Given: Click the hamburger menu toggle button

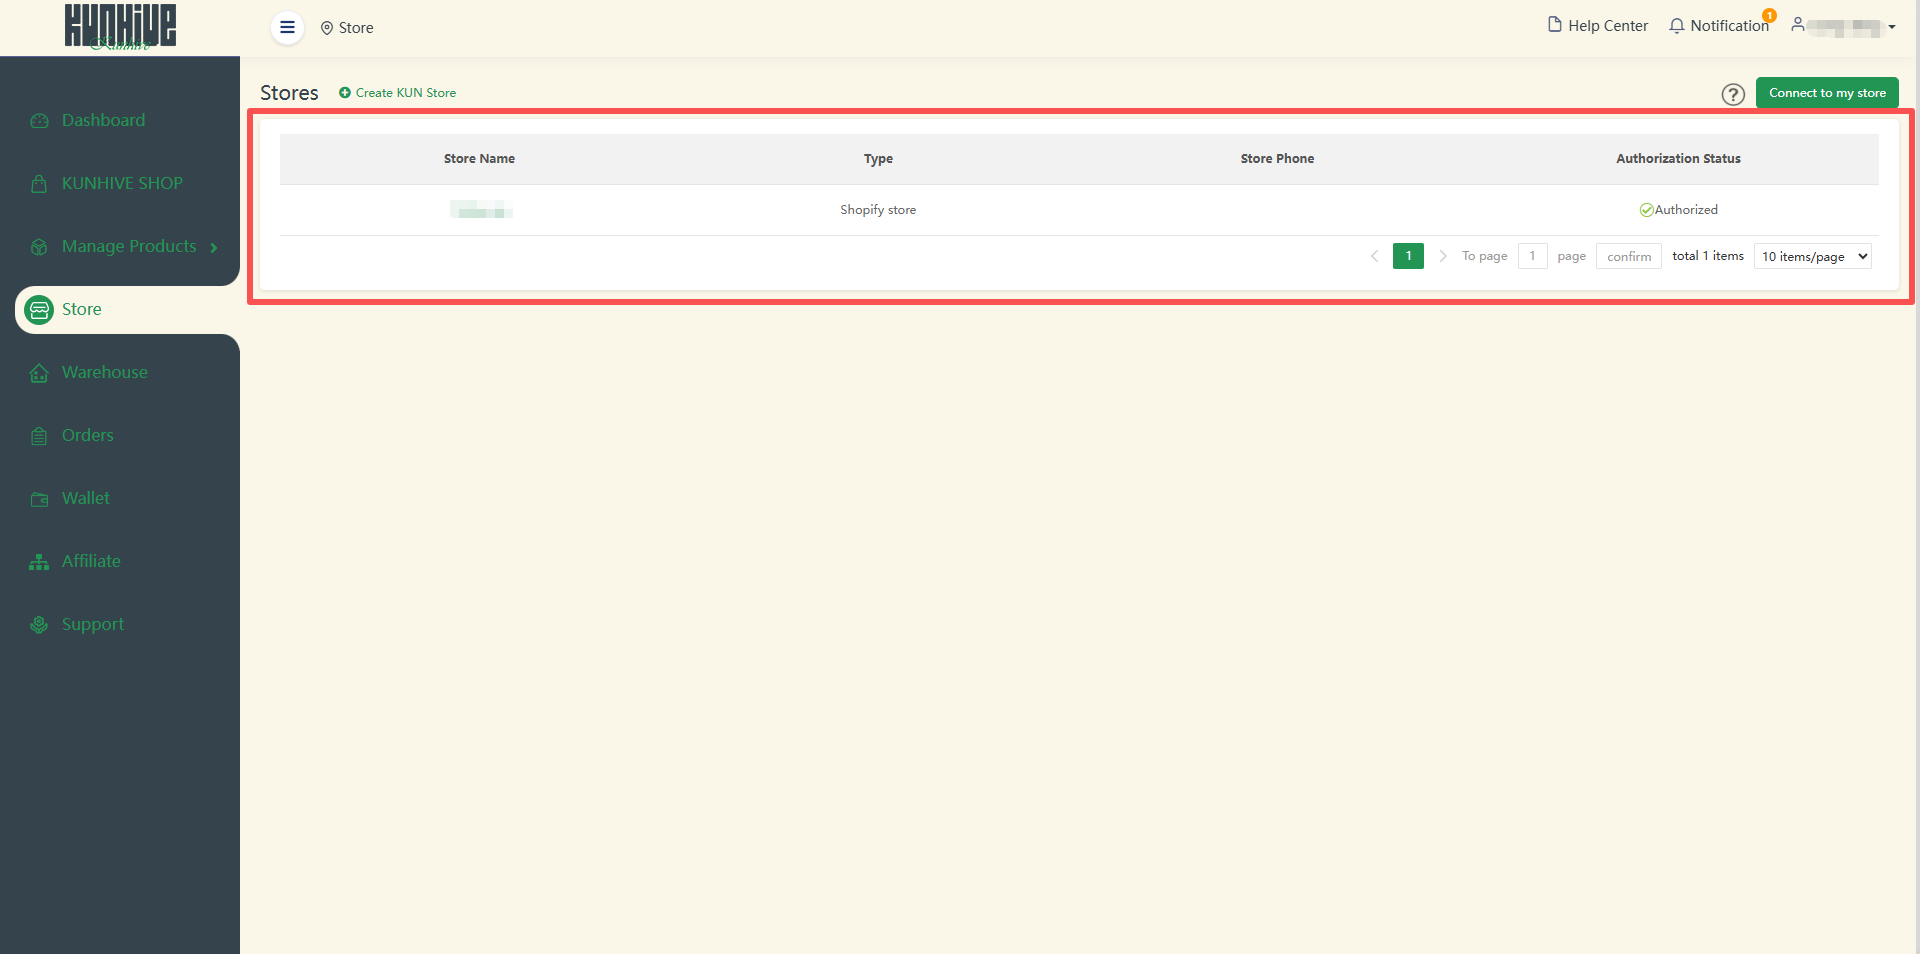Looking at the screenshot, I should (x=287, y=27).
